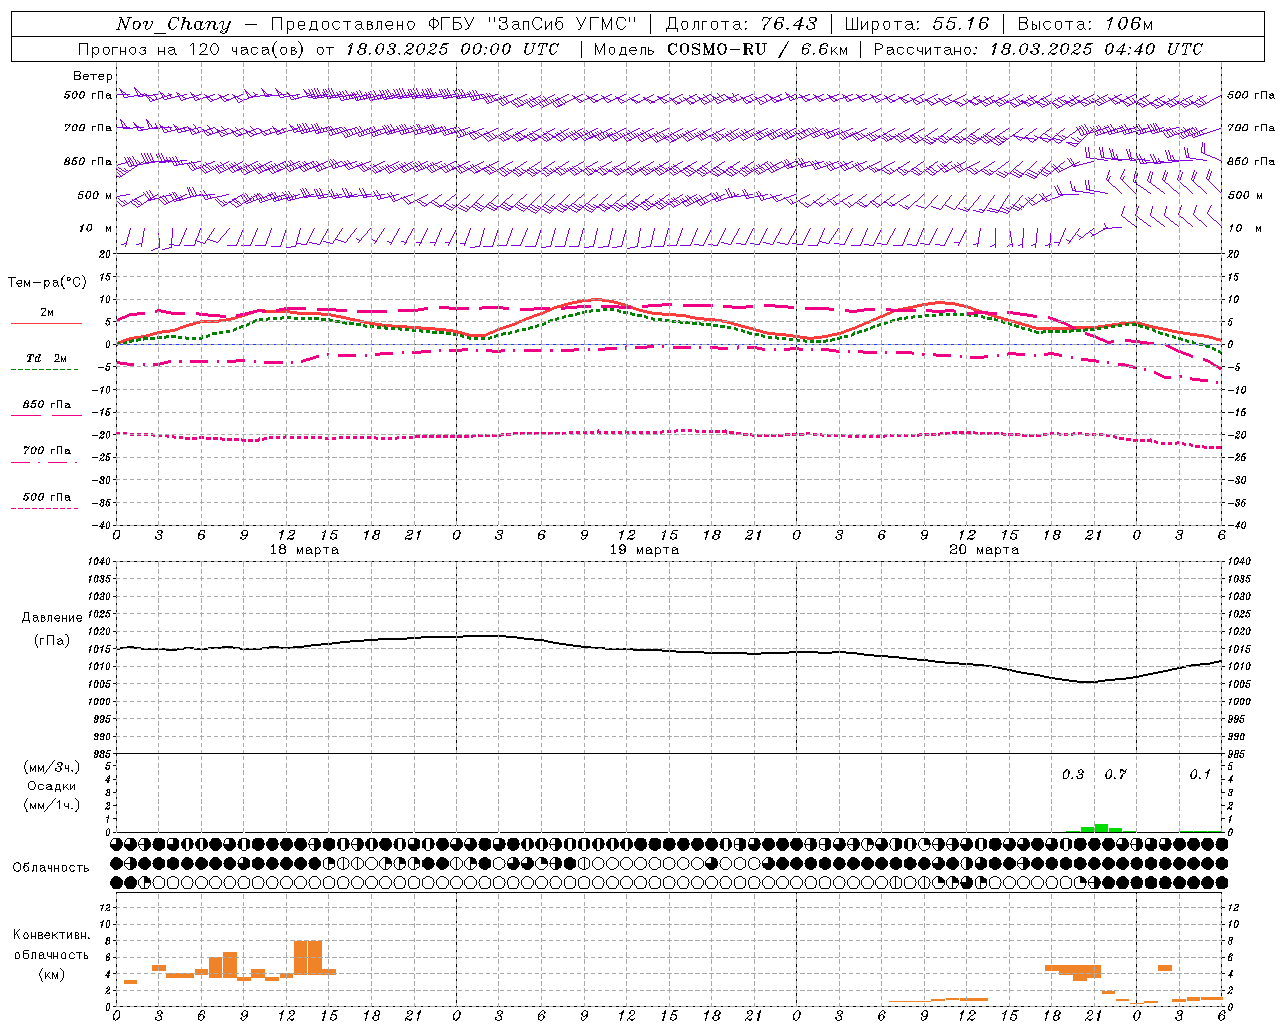This screenshot has height=1024, width=1280.
Task: Click the 'Облачность' cloud cover label
Action: pos(51,868)
